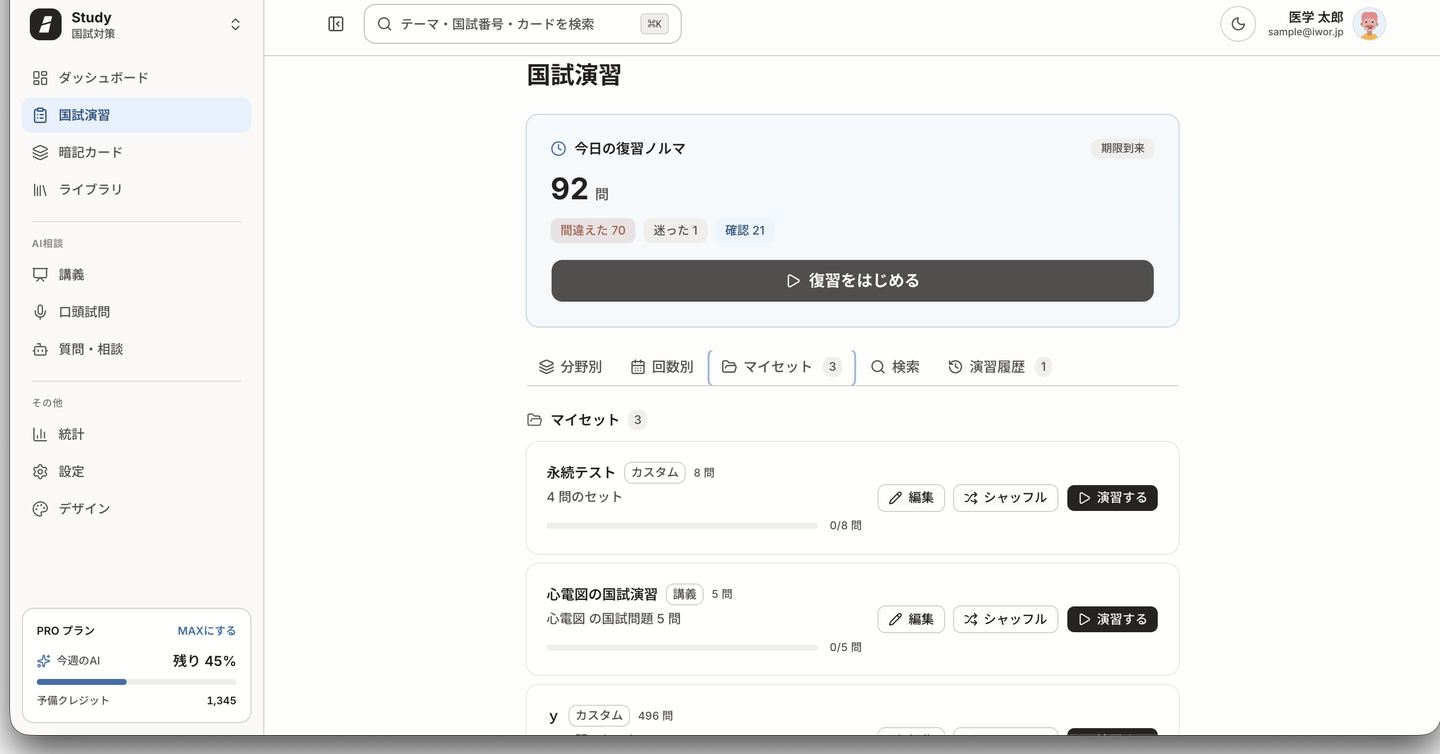Switch to the 回数別 tab
Viewport: 1440px width, 754px height.
pyautogui.click(x=662, y=367)
